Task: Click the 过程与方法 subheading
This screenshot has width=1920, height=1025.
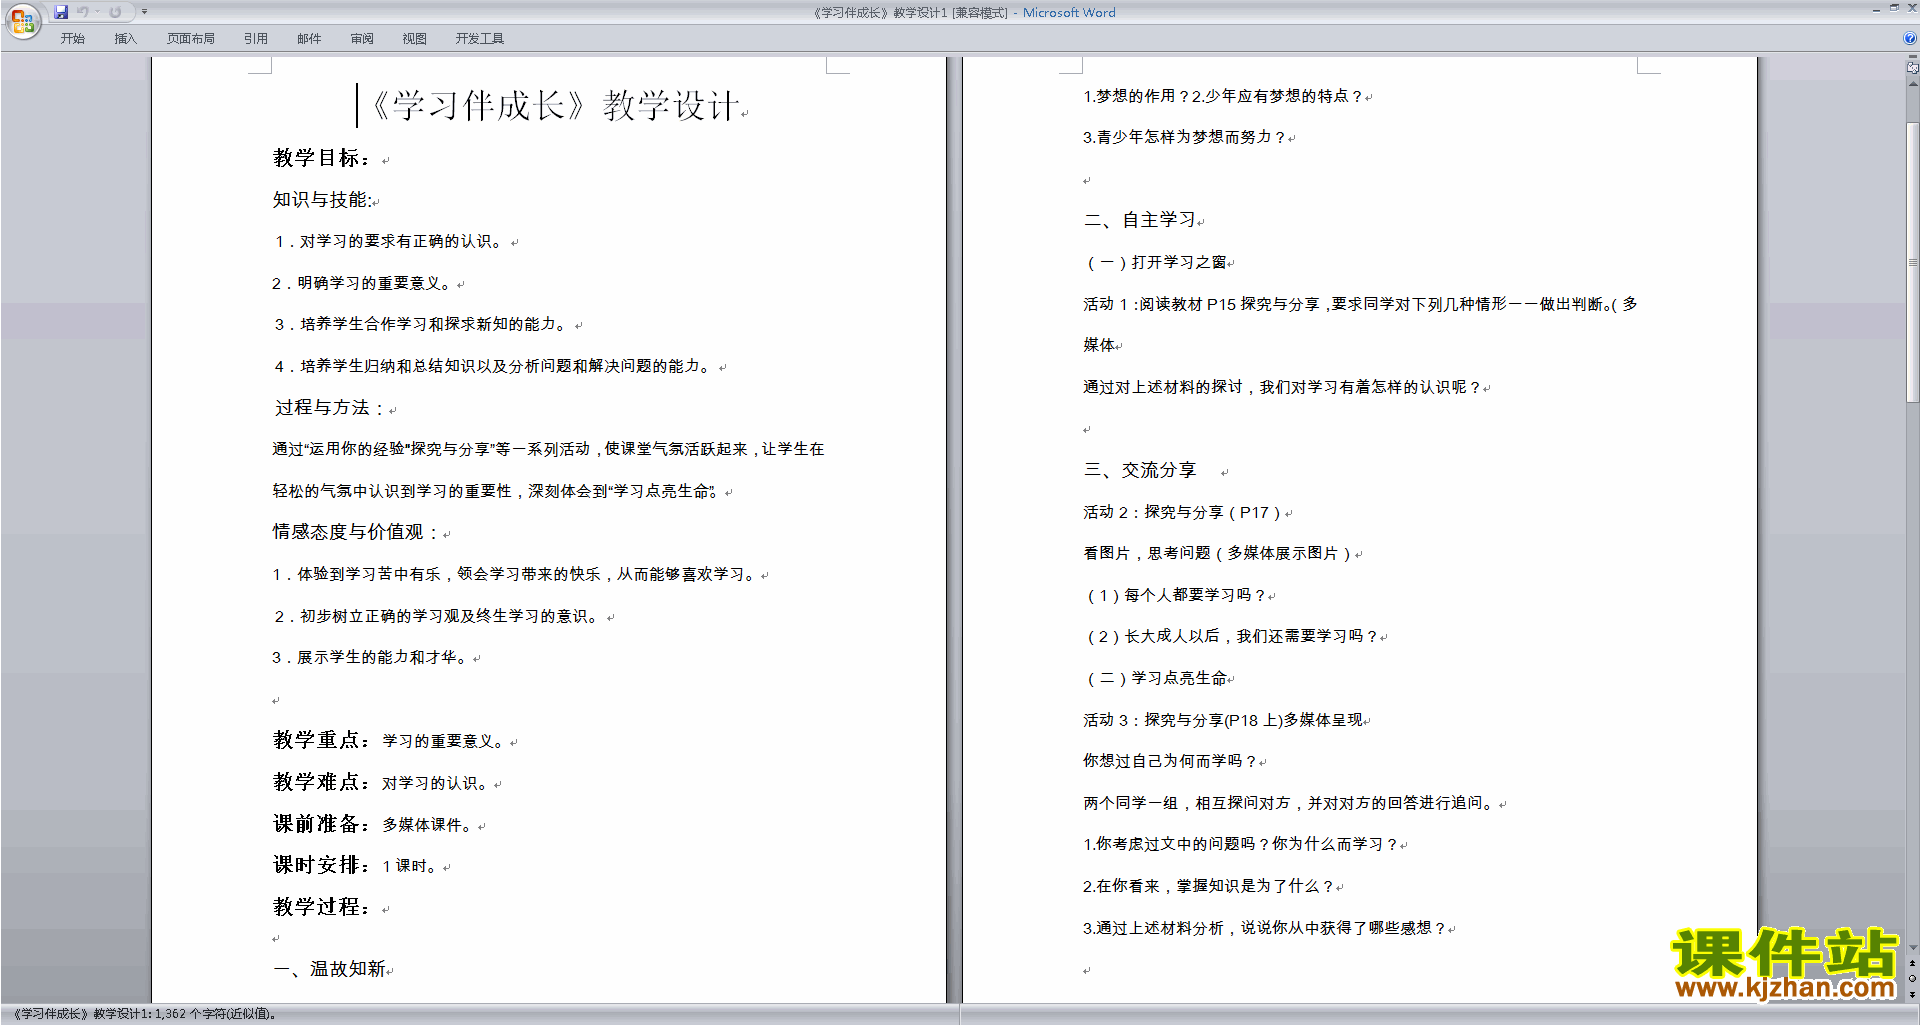Action: click(329, 408)
